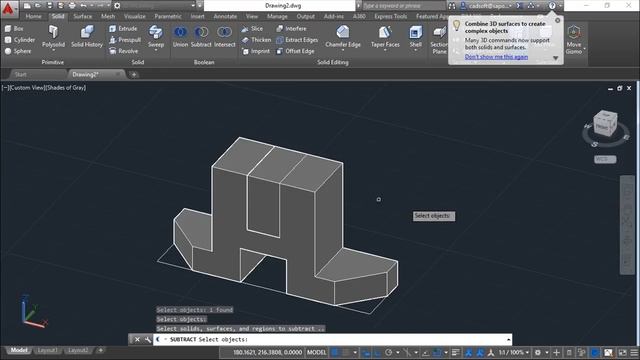Image resolution: width=640 pixels, height=360 pixels.
Task: Click the Taper Faces tool
Action: (385, 36)
